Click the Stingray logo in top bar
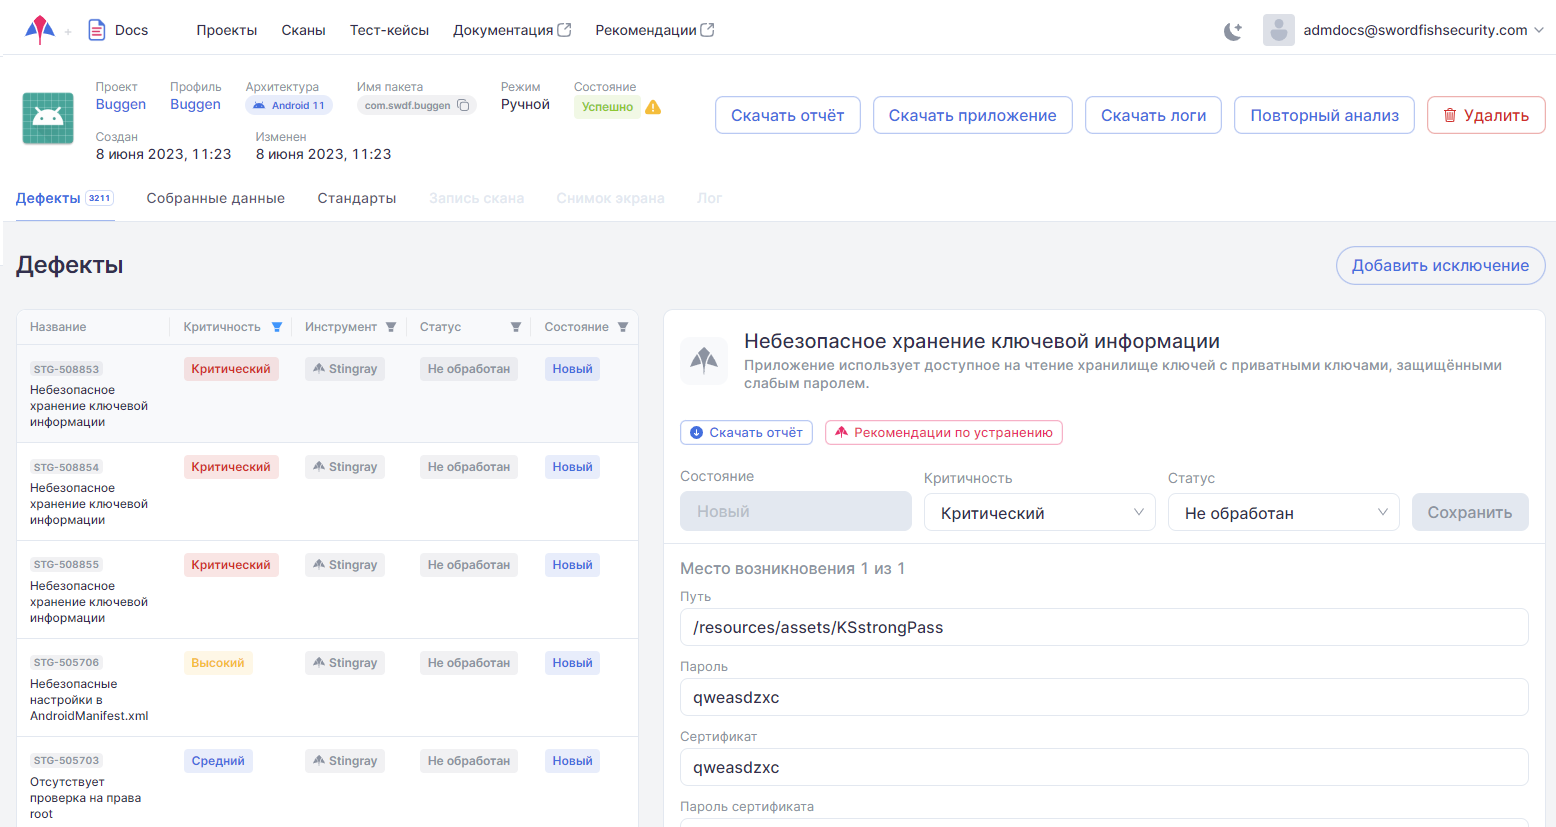The height and width of the screenshot is (827, 1556). click(40, 30)
